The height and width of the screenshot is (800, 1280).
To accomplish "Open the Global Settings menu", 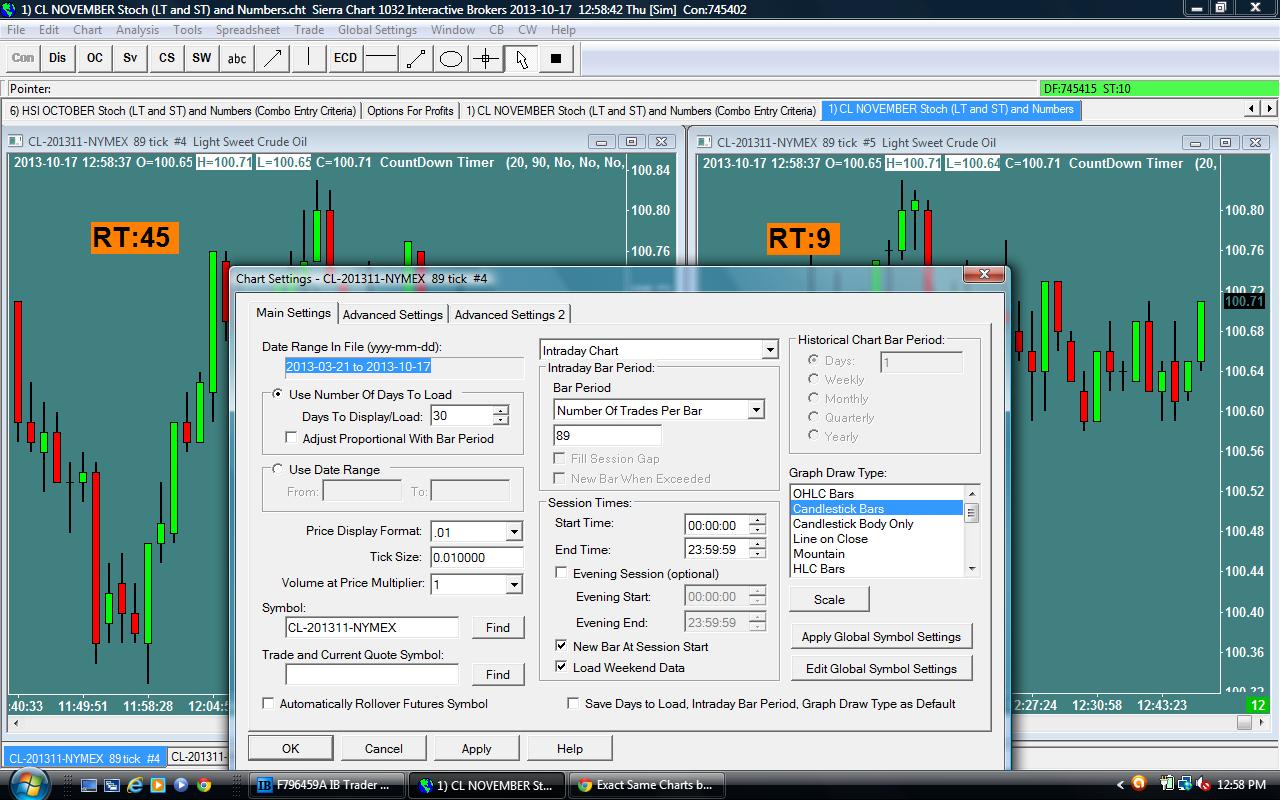I will pos(377,30).
